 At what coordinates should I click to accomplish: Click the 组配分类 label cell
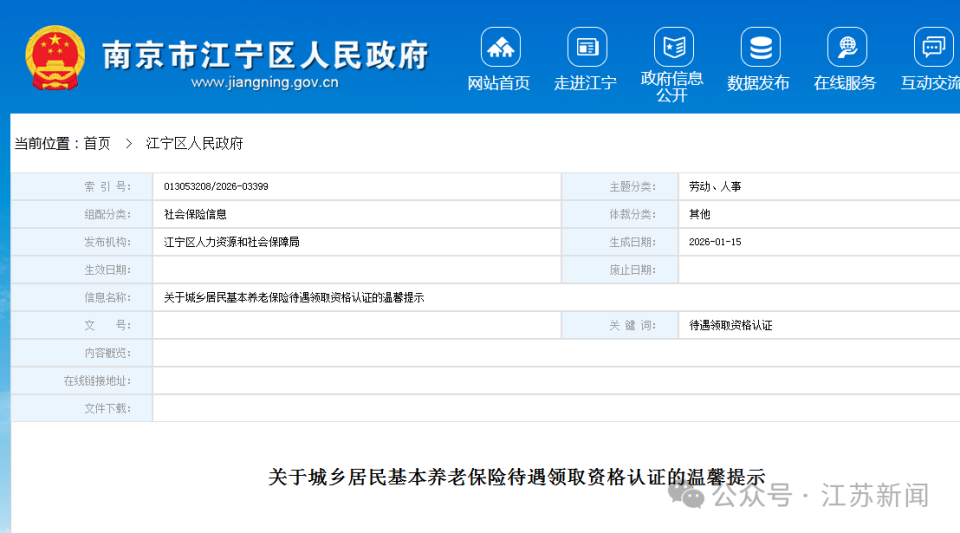[81, 214]
